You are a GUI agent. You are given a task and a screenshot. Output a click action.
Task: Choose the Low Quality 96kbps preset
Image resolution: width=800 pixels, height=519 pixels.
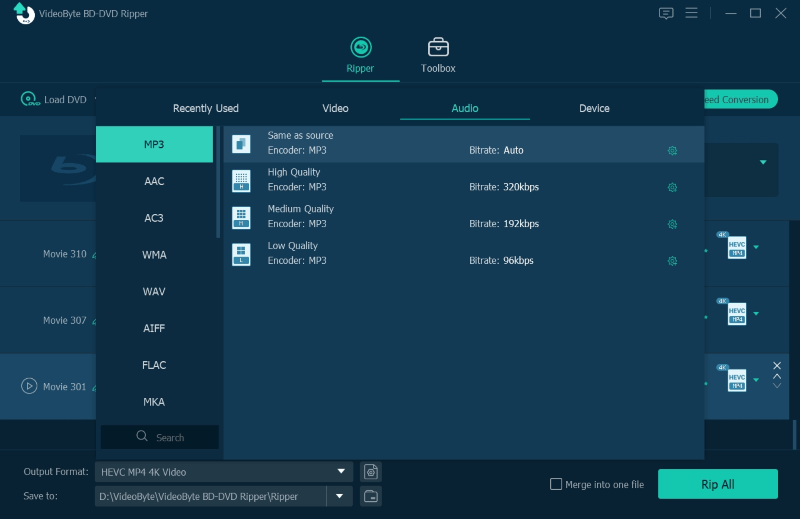[464, 255]
